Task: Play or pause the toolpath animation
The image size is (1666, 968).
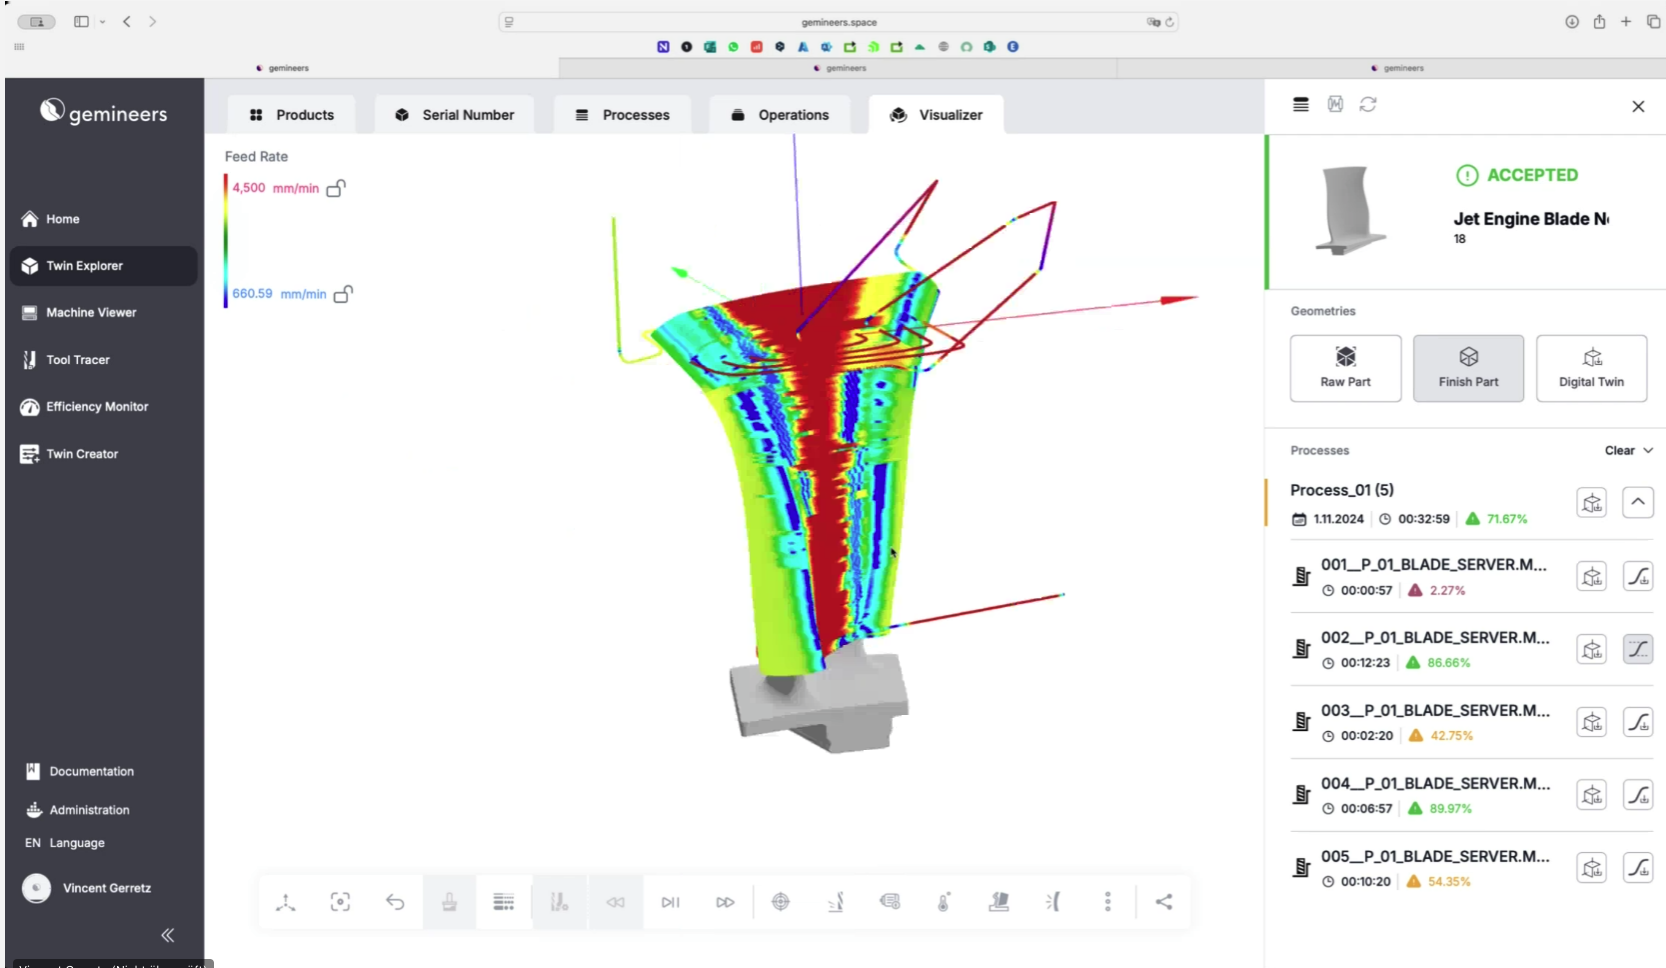Action: tap(670, 902)
